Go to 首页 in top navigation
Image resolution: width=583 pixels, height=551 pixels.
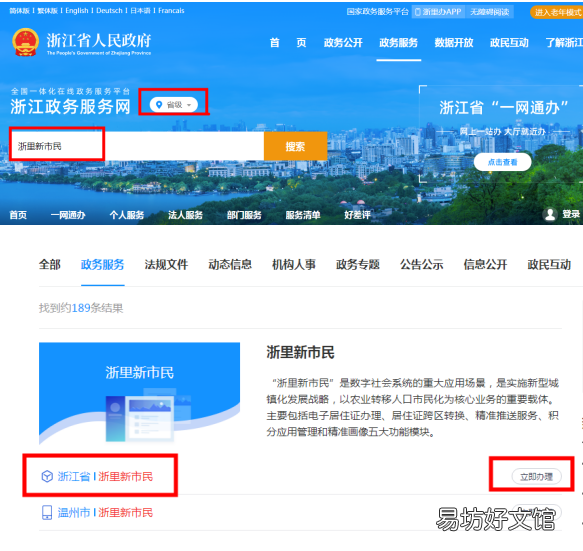click(x=288, y=43)
